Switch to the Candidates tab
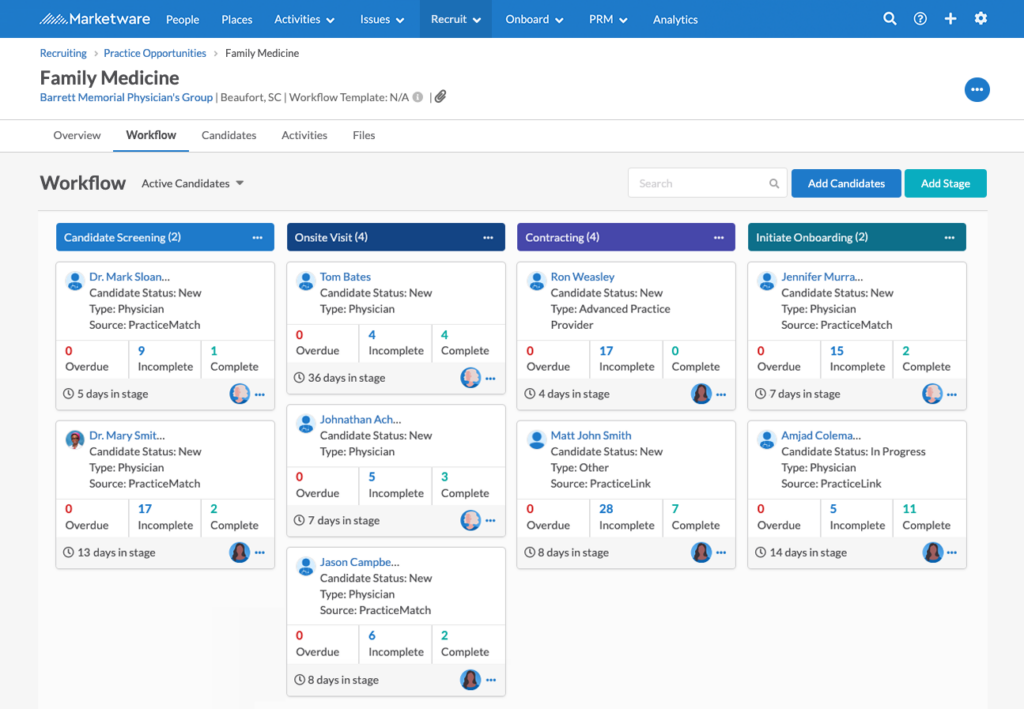 coord(228,134)
